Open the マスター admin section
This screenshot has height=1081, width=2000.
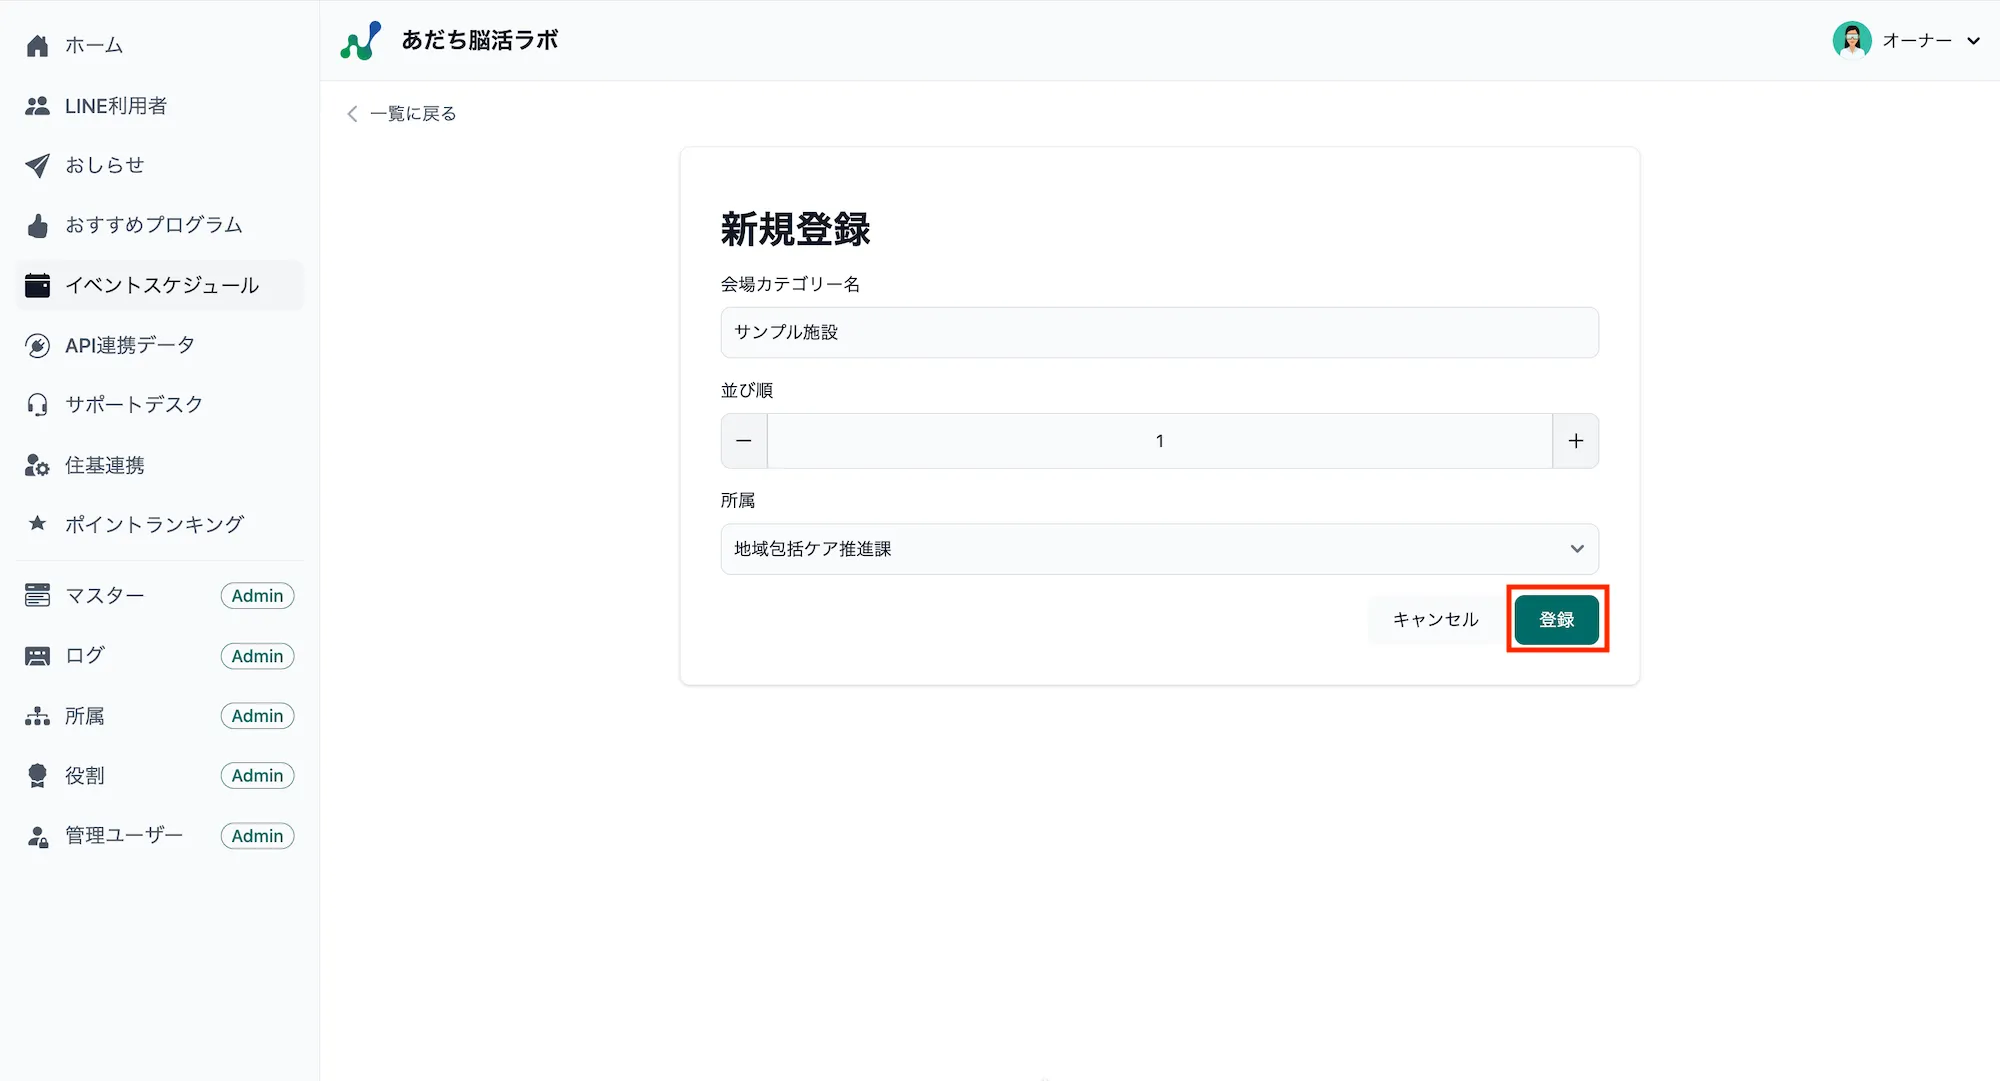[104, 595]
